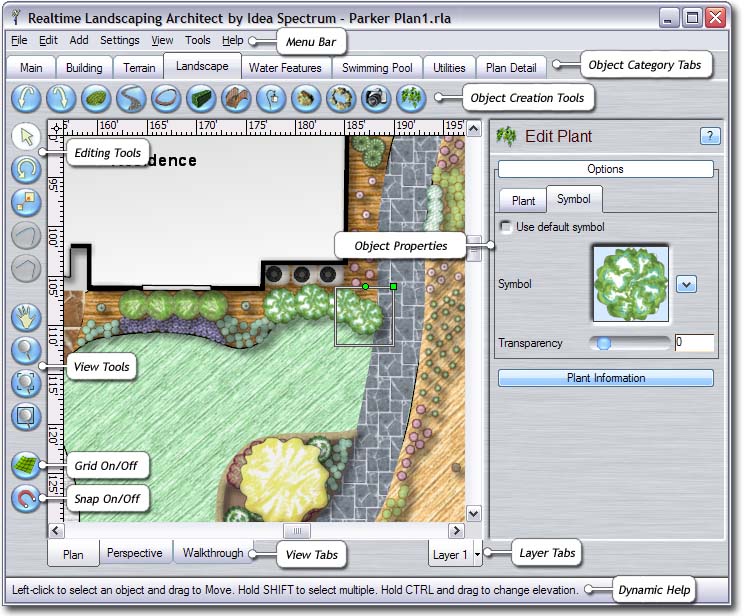Open help with the question mark button
This screenshot has width=745, height=616.
(x=710, y=136)
